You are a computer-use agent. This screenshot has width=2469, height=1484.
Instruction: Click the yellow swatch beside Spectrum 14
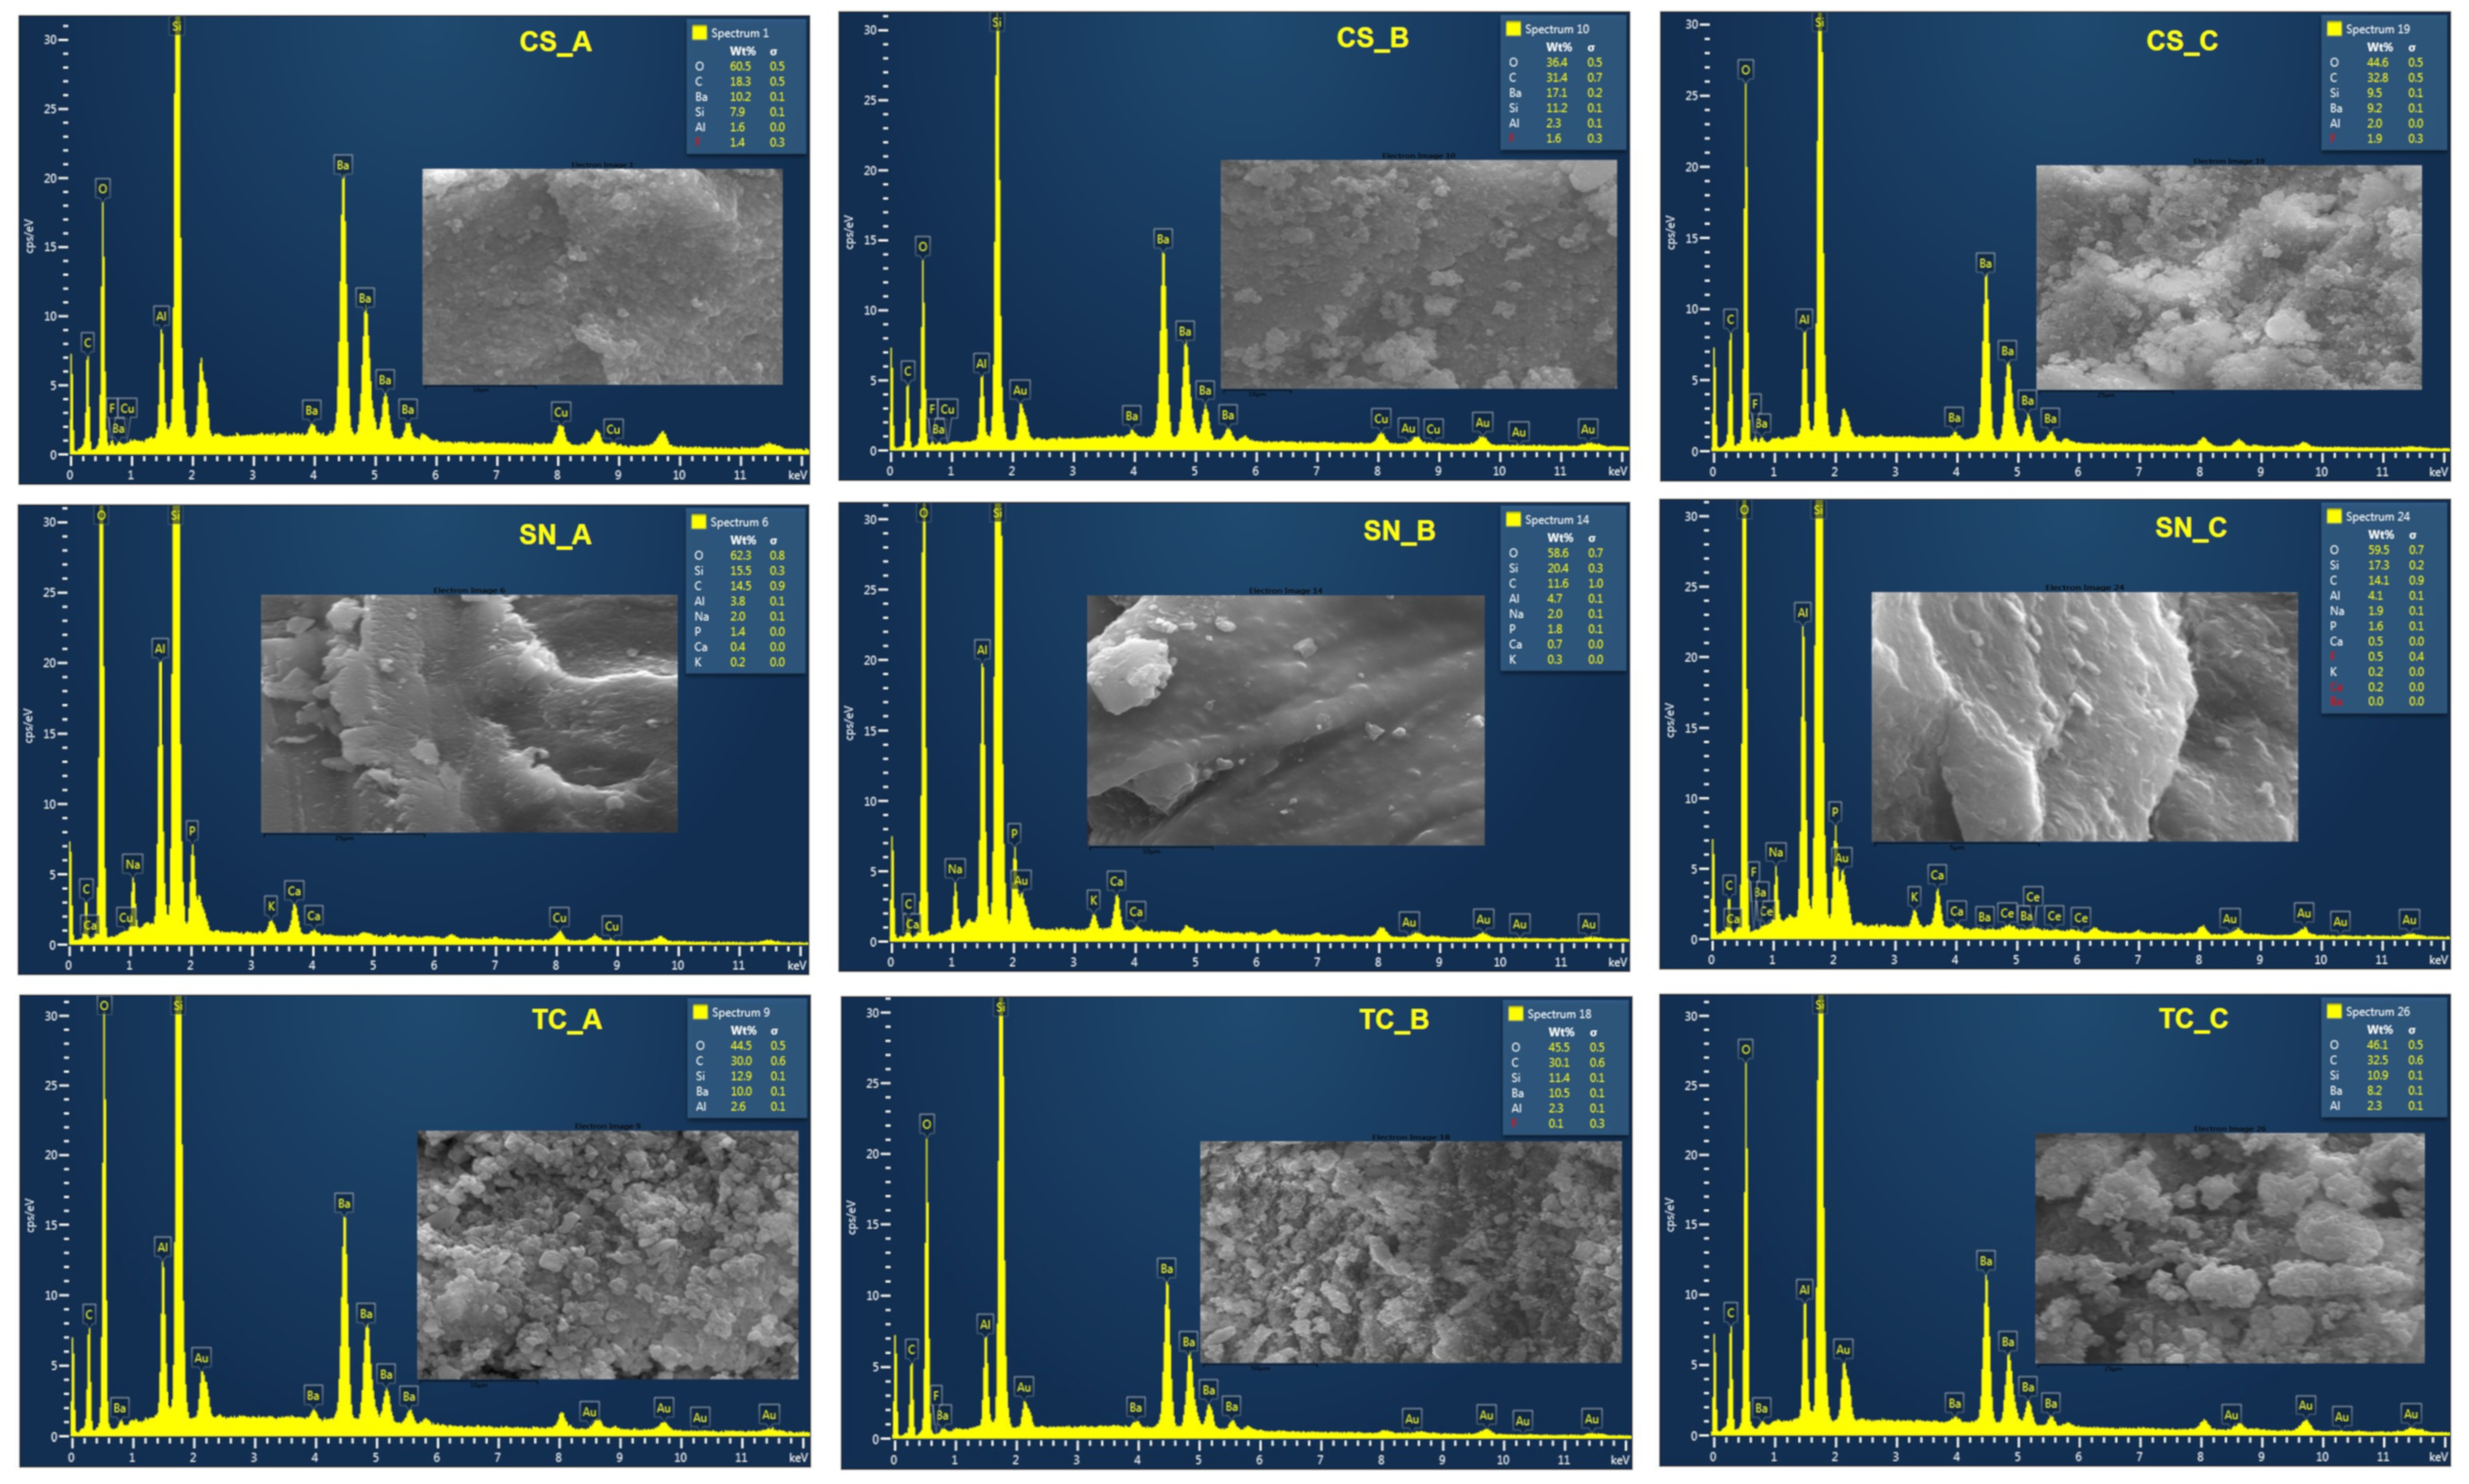point(1513,519)
